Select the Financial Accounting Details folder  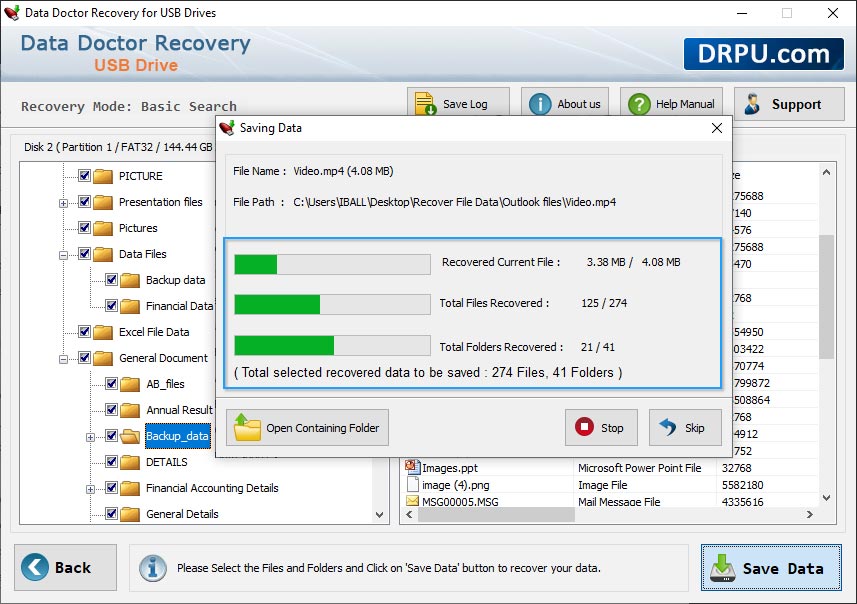(212, 488)
